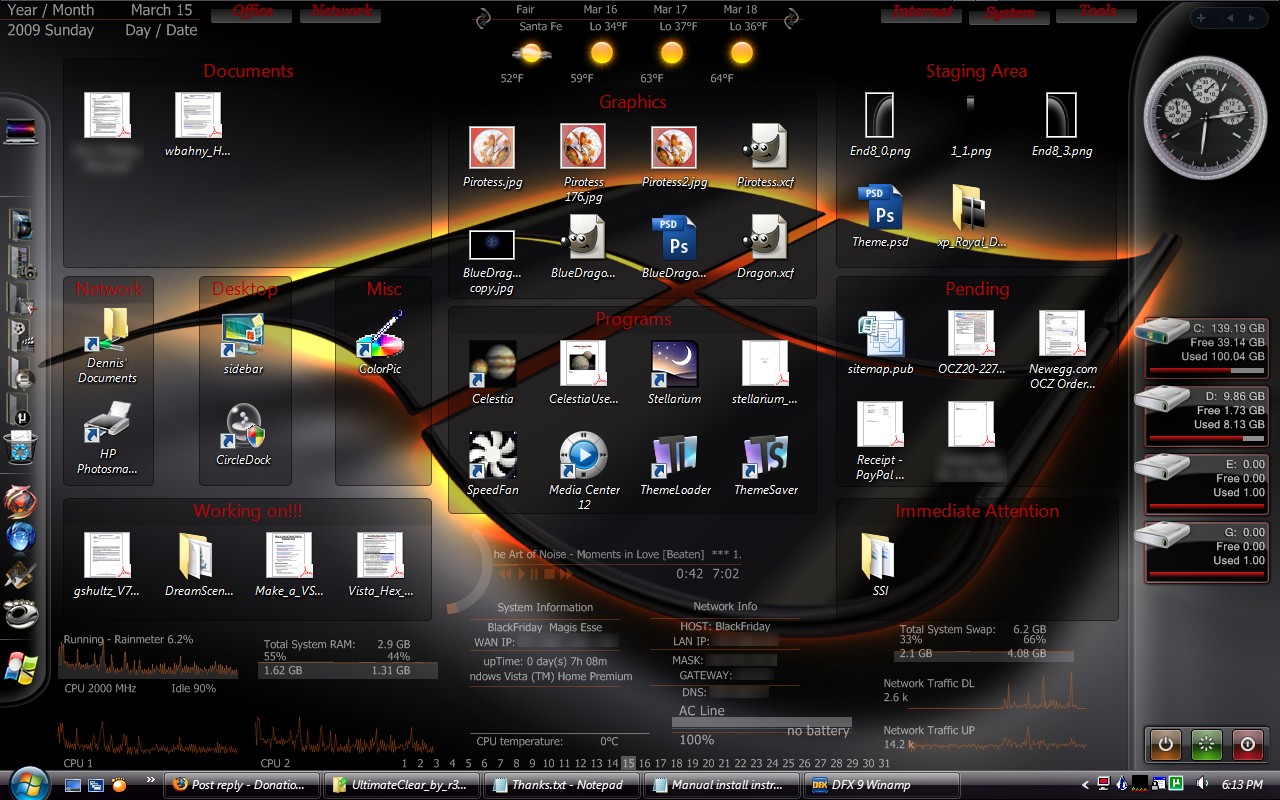Open the Start menu orb
Image resolution: width=1280 pixels, height=800 pixels.
pos(29,783)
